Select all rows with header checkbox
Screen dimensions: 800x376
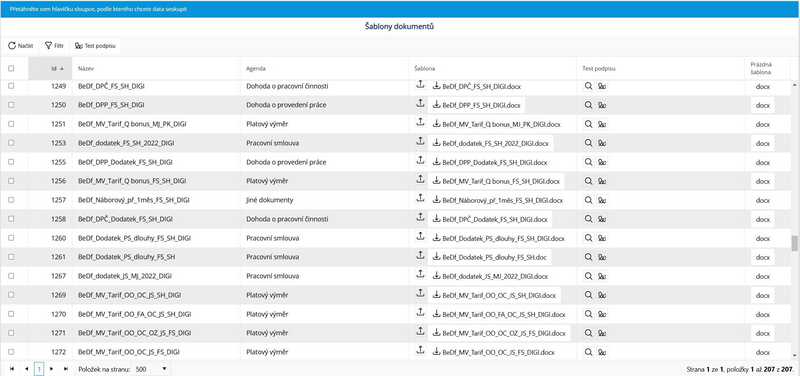click(x=11, y=68)
